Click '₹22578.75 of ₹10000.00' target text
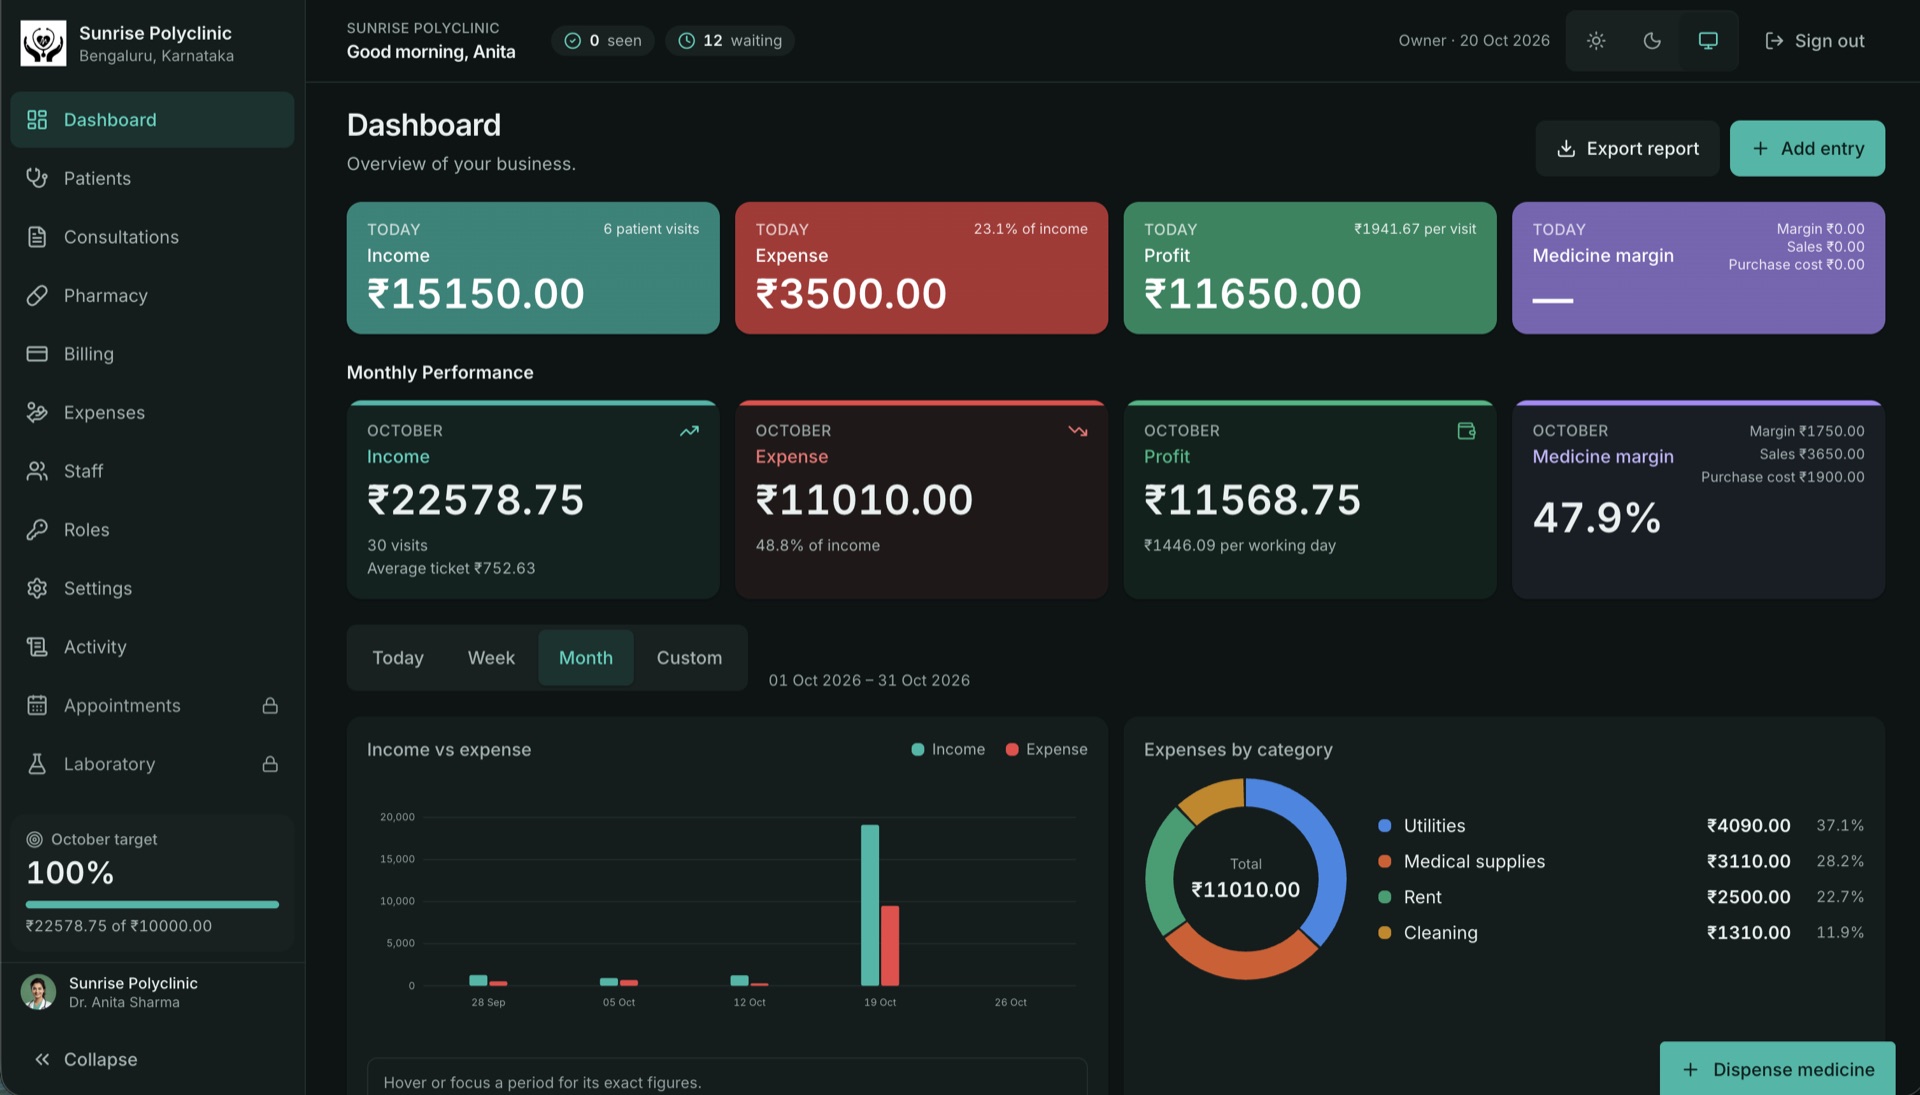Viewport: 1920px width, 1095px height. (119, 926)
